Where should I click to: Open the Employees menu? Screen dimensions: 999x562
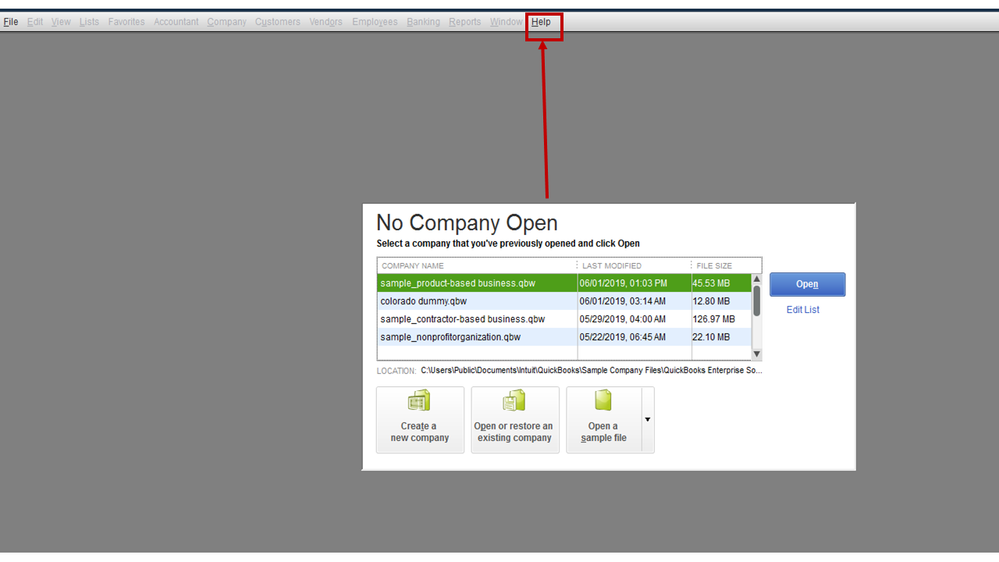(x=375, y=22)
